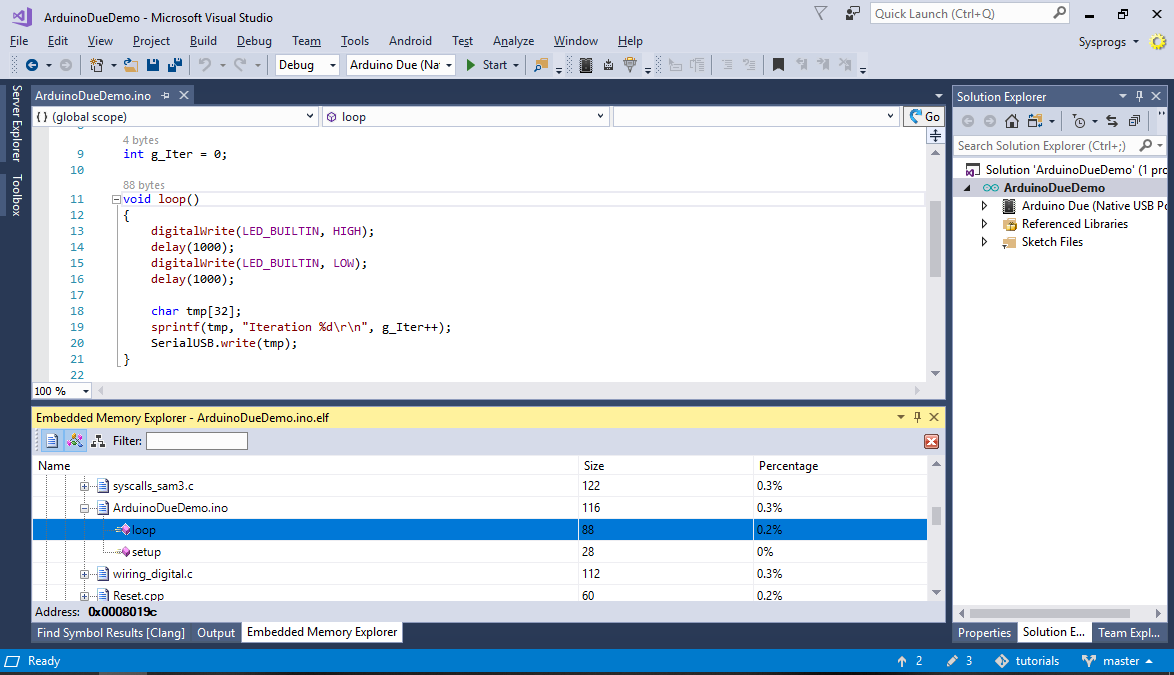The width and height of the screenshot is (1174, 675).
Task: Collapse the ArduinoDueDemo.ino tree node
Action: click(85, 508)
